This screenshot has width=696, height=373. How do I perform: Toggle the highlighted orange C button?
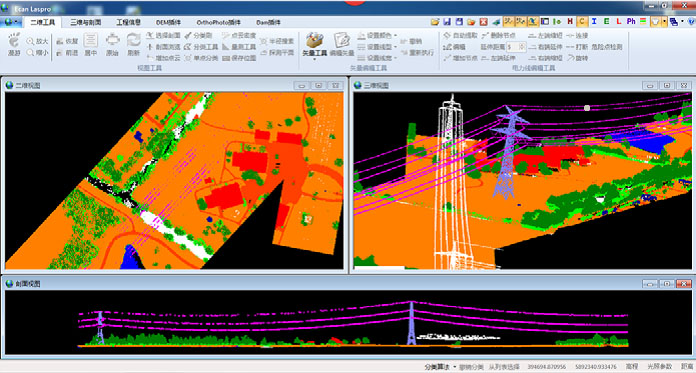(x=582, y=21)
